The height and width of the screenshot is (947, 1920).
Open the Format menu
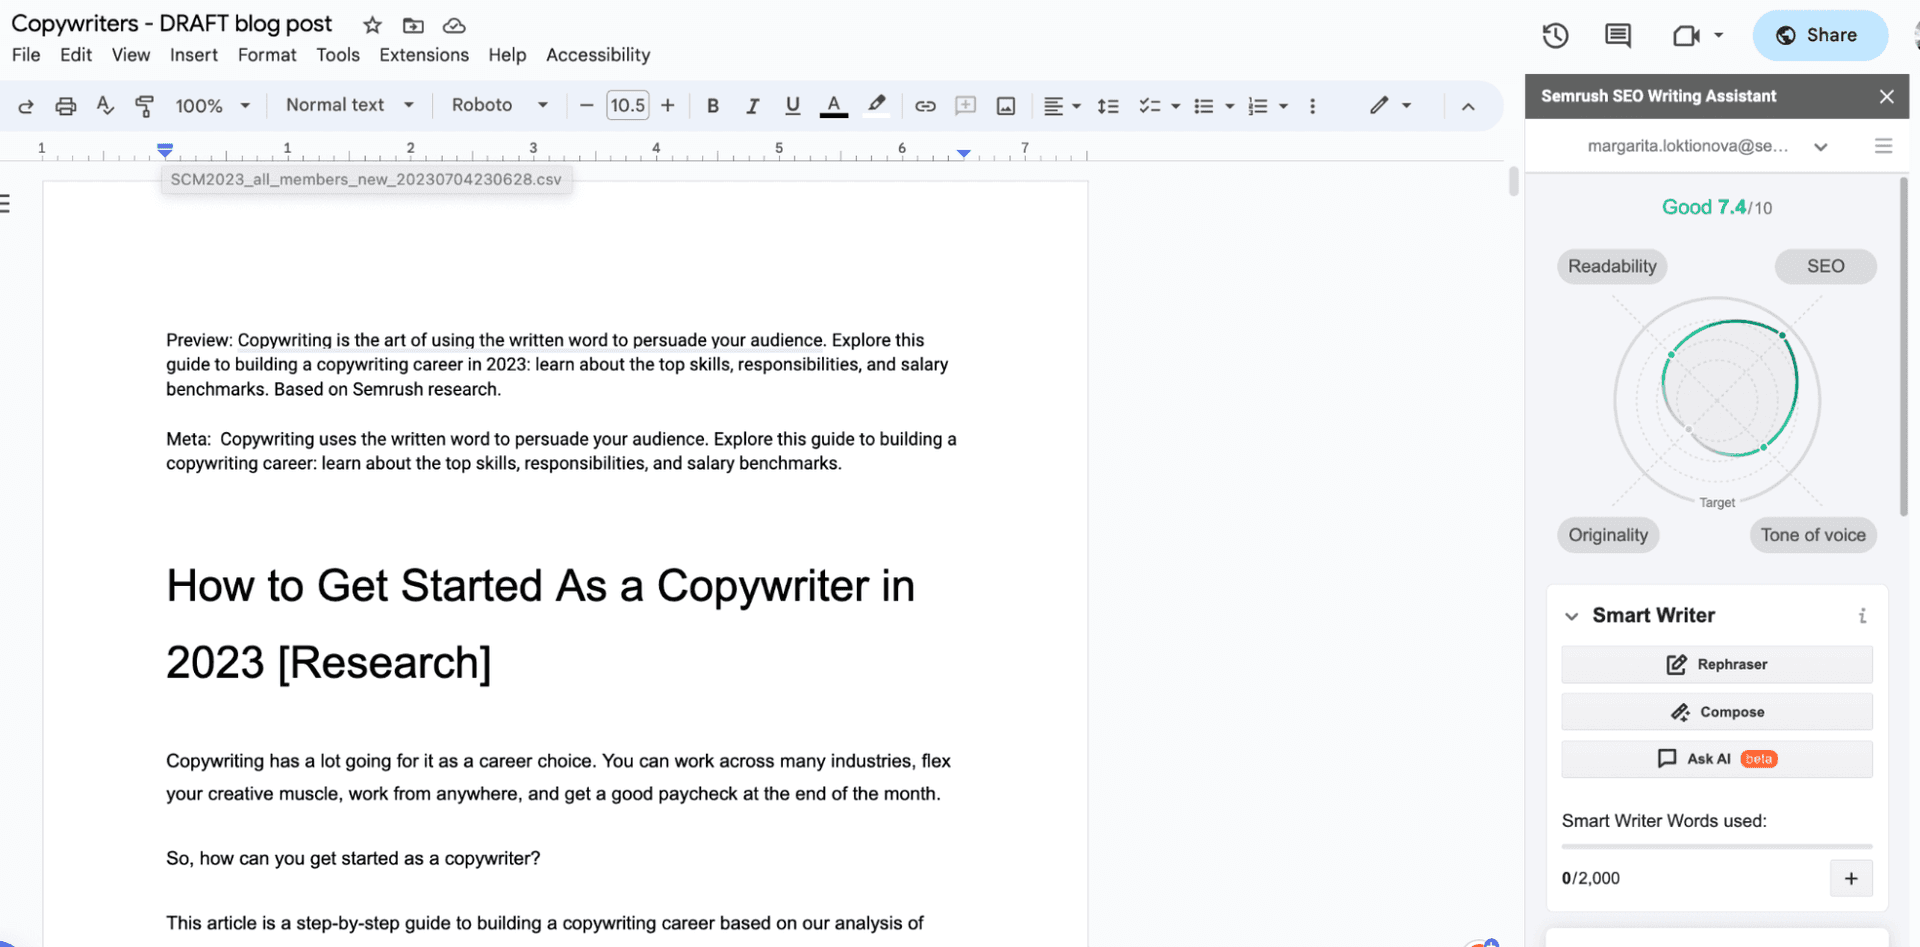267,55
